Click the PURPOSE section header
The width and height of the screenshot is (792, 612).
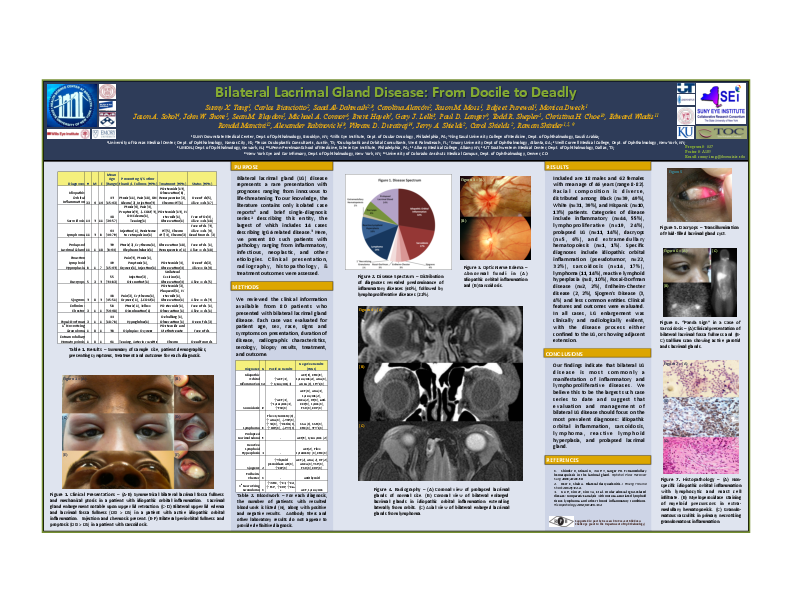coord(246,168)
